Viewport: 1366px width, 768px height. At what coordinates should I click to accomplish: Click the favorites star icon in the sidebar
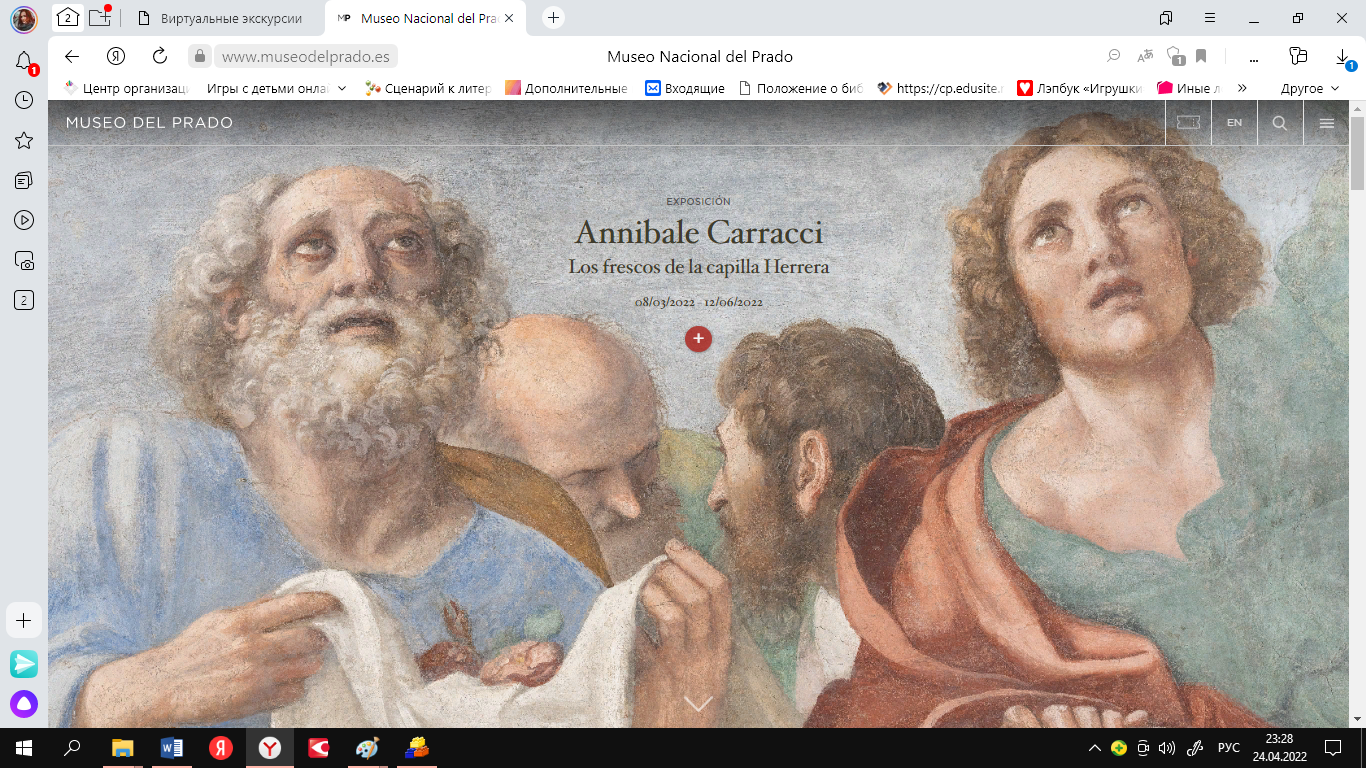click(x=24, y=140)
